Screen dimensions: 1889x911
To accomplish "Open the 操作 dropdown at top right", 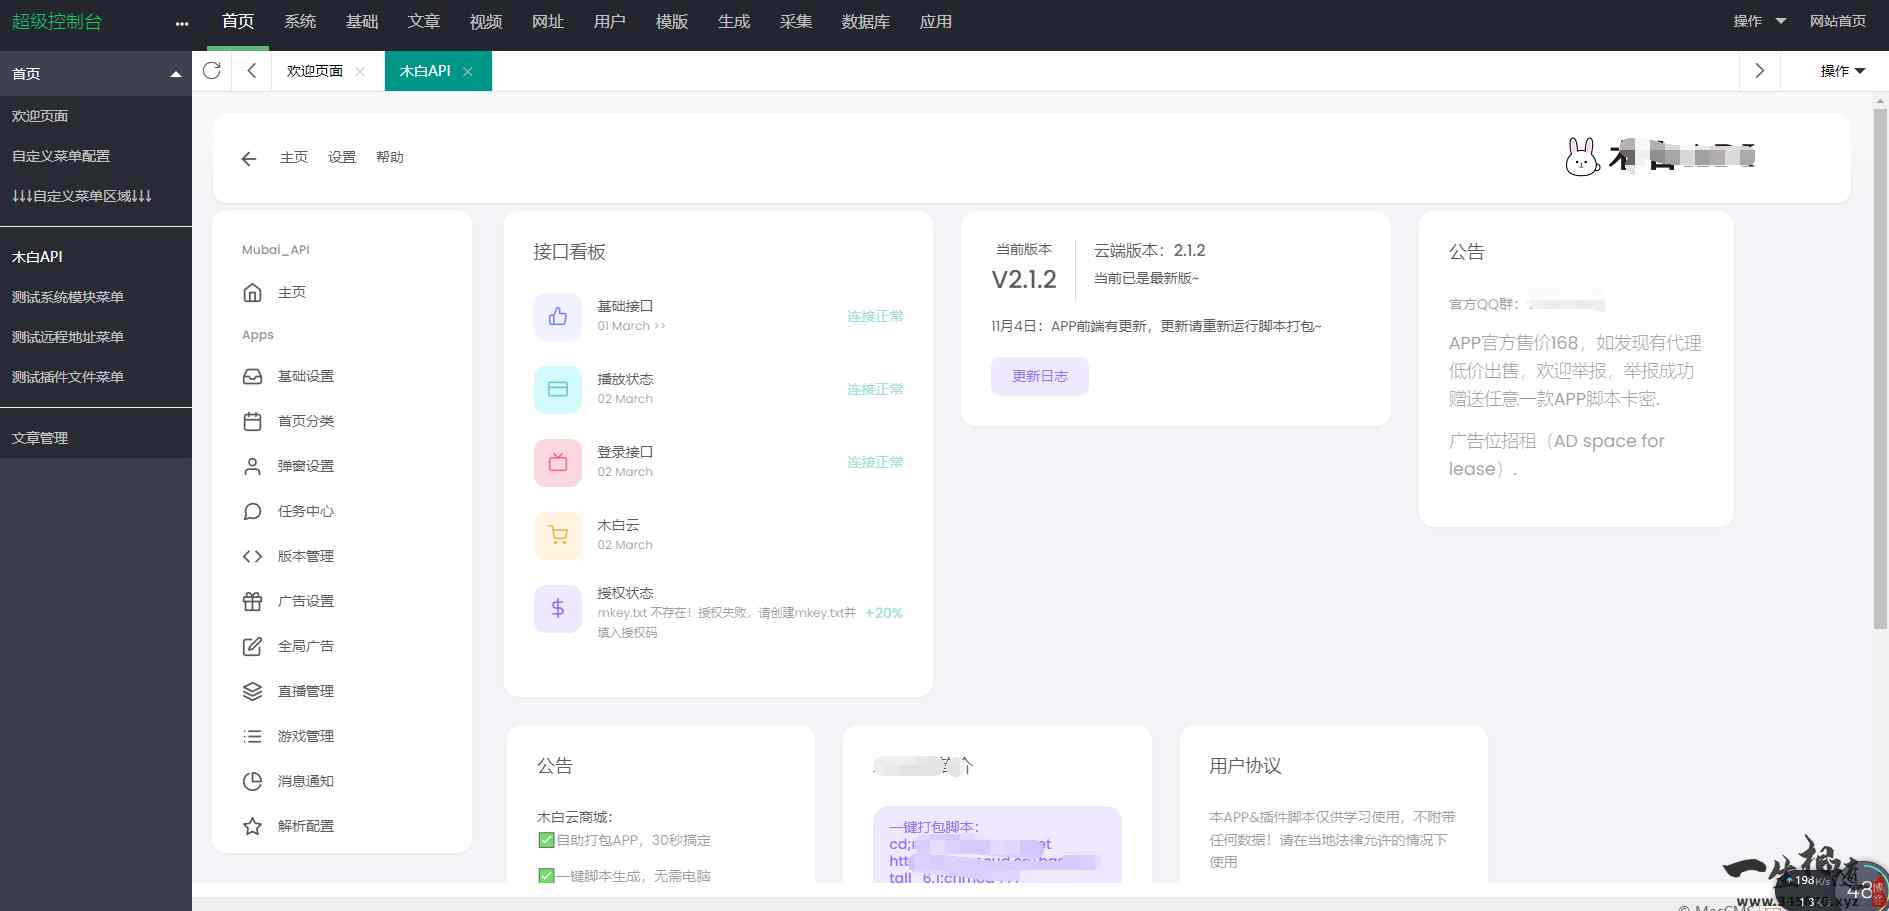I will tap(1757, 20).
